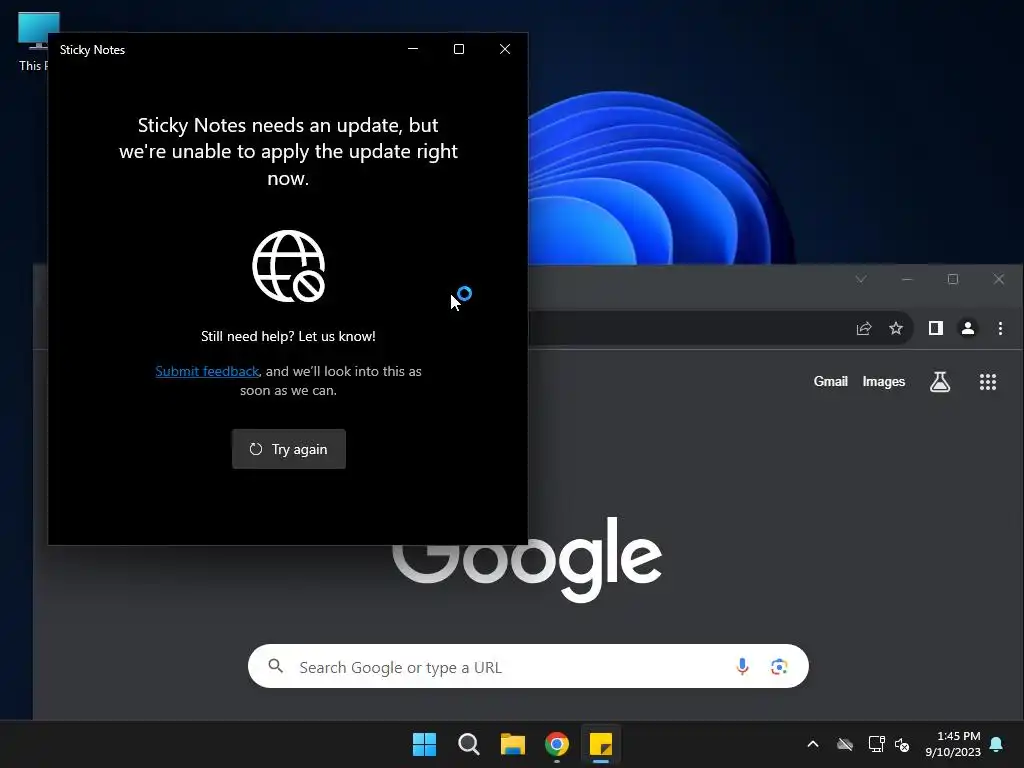Screen dimensions: 1024x768
Task: Maximize the Sticky Notes window
Action: 459,49
